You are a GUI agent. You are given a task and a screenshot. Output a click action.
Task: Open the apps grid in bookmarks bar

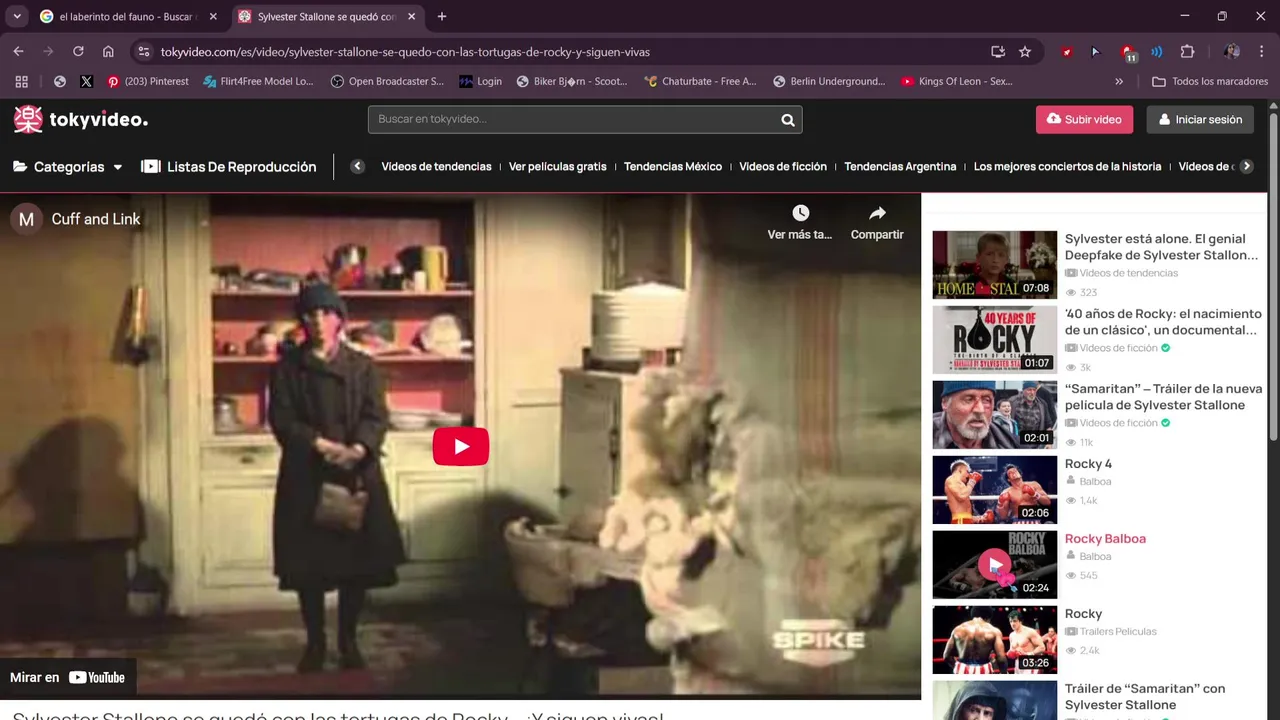pyautogui.click(x=21, y=82)
